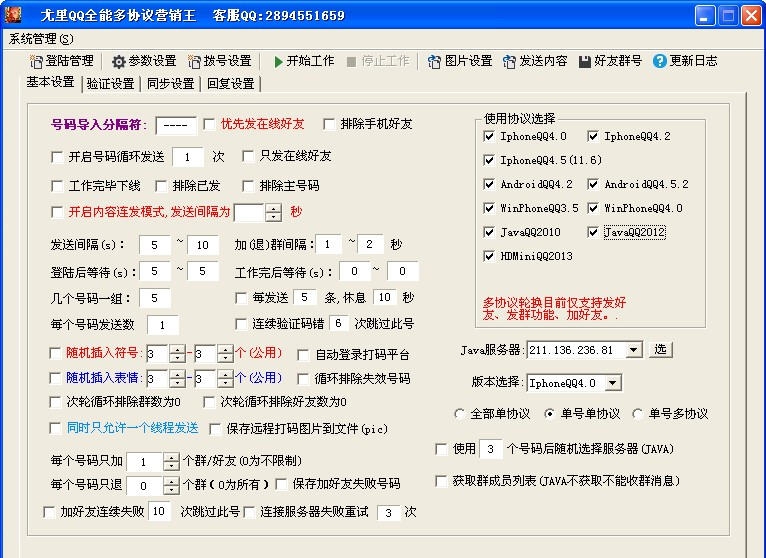Screen dimensions: 766x558
Task: Click the 每个号码发送数 input field
Action: pyautogui.click(x=163, y=325)
